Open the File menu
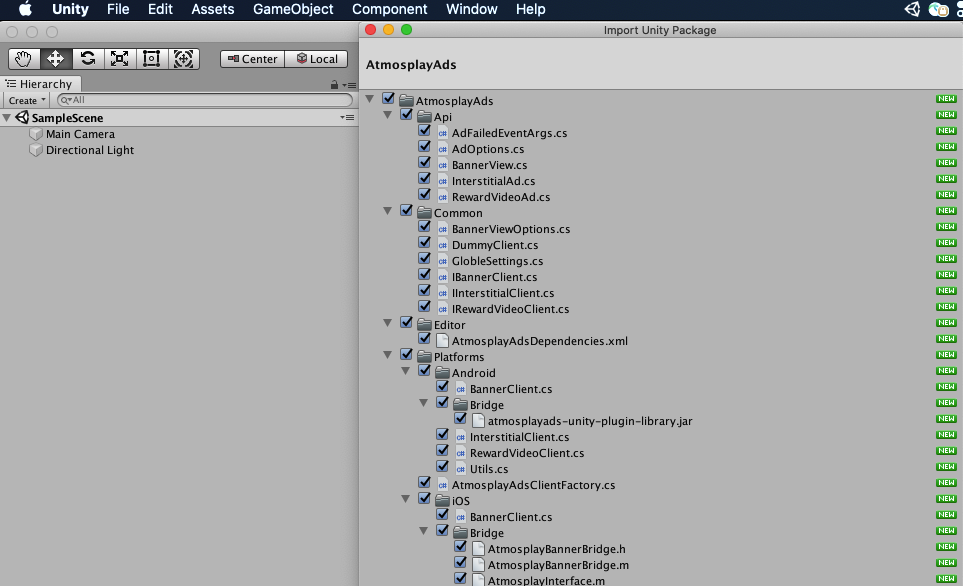This screenshot has height=586, width=963. click(x=118, y=9)
